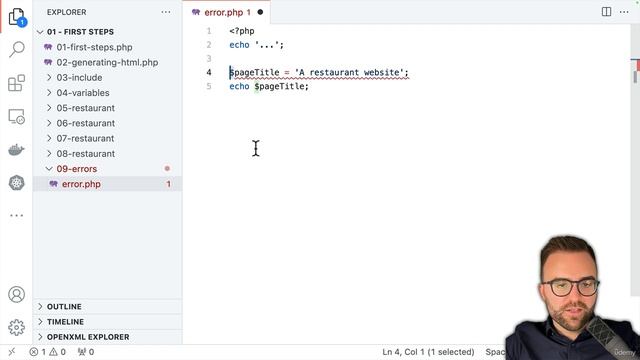
Task: Click line number 1 in the gutter
Action: click(209, 31)
